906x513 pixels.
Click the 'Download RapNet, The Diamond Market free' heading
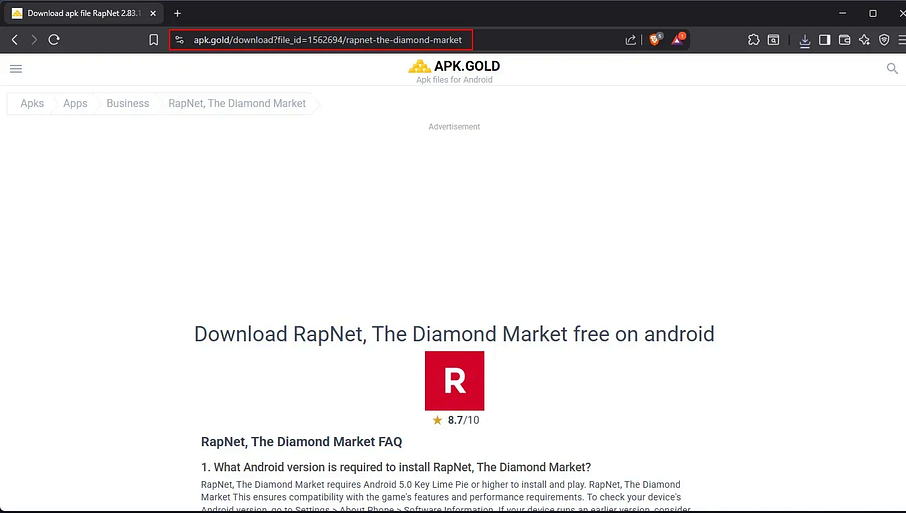tap(454, 334)
